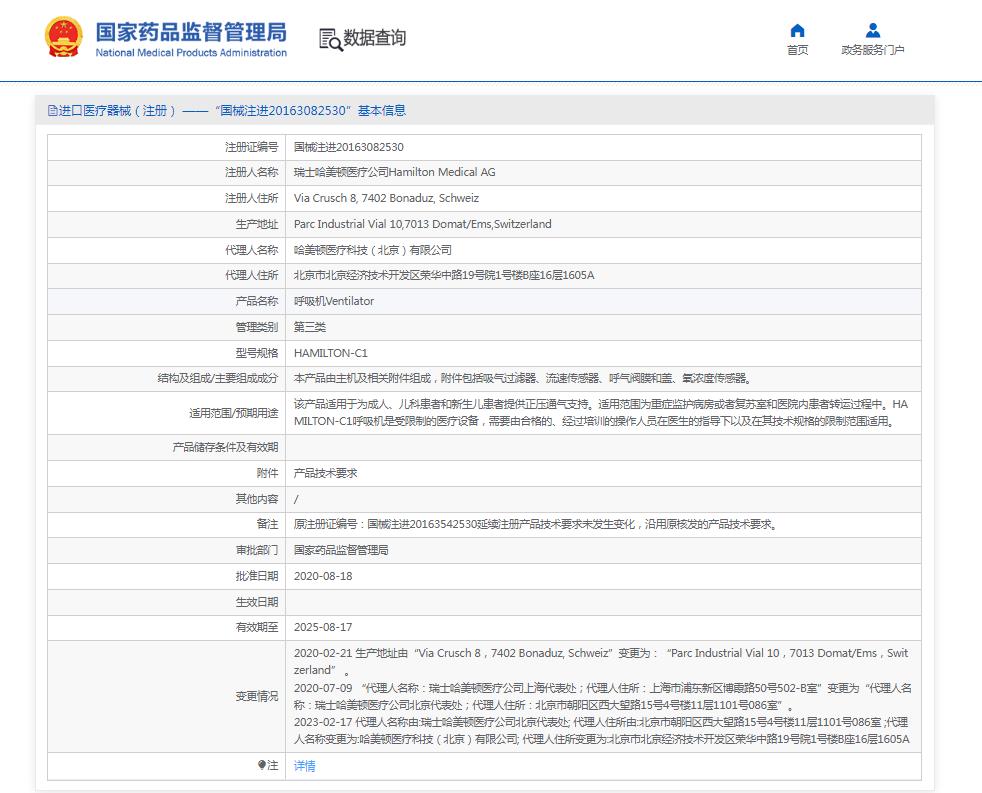Click the expiry date 2025-08-17
This screenshot has width=982, height=793.
coord(323,628)
